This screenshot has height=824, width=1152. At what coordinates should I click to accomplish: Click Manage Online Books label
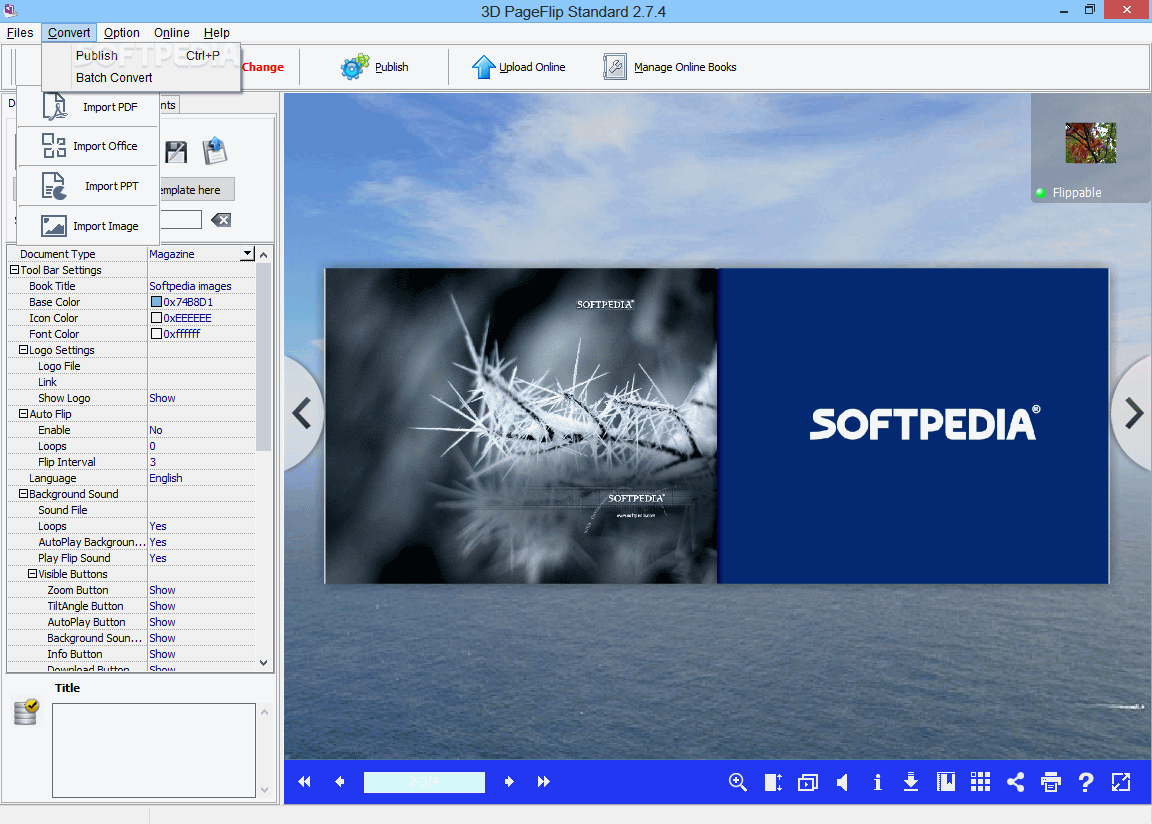685,67
